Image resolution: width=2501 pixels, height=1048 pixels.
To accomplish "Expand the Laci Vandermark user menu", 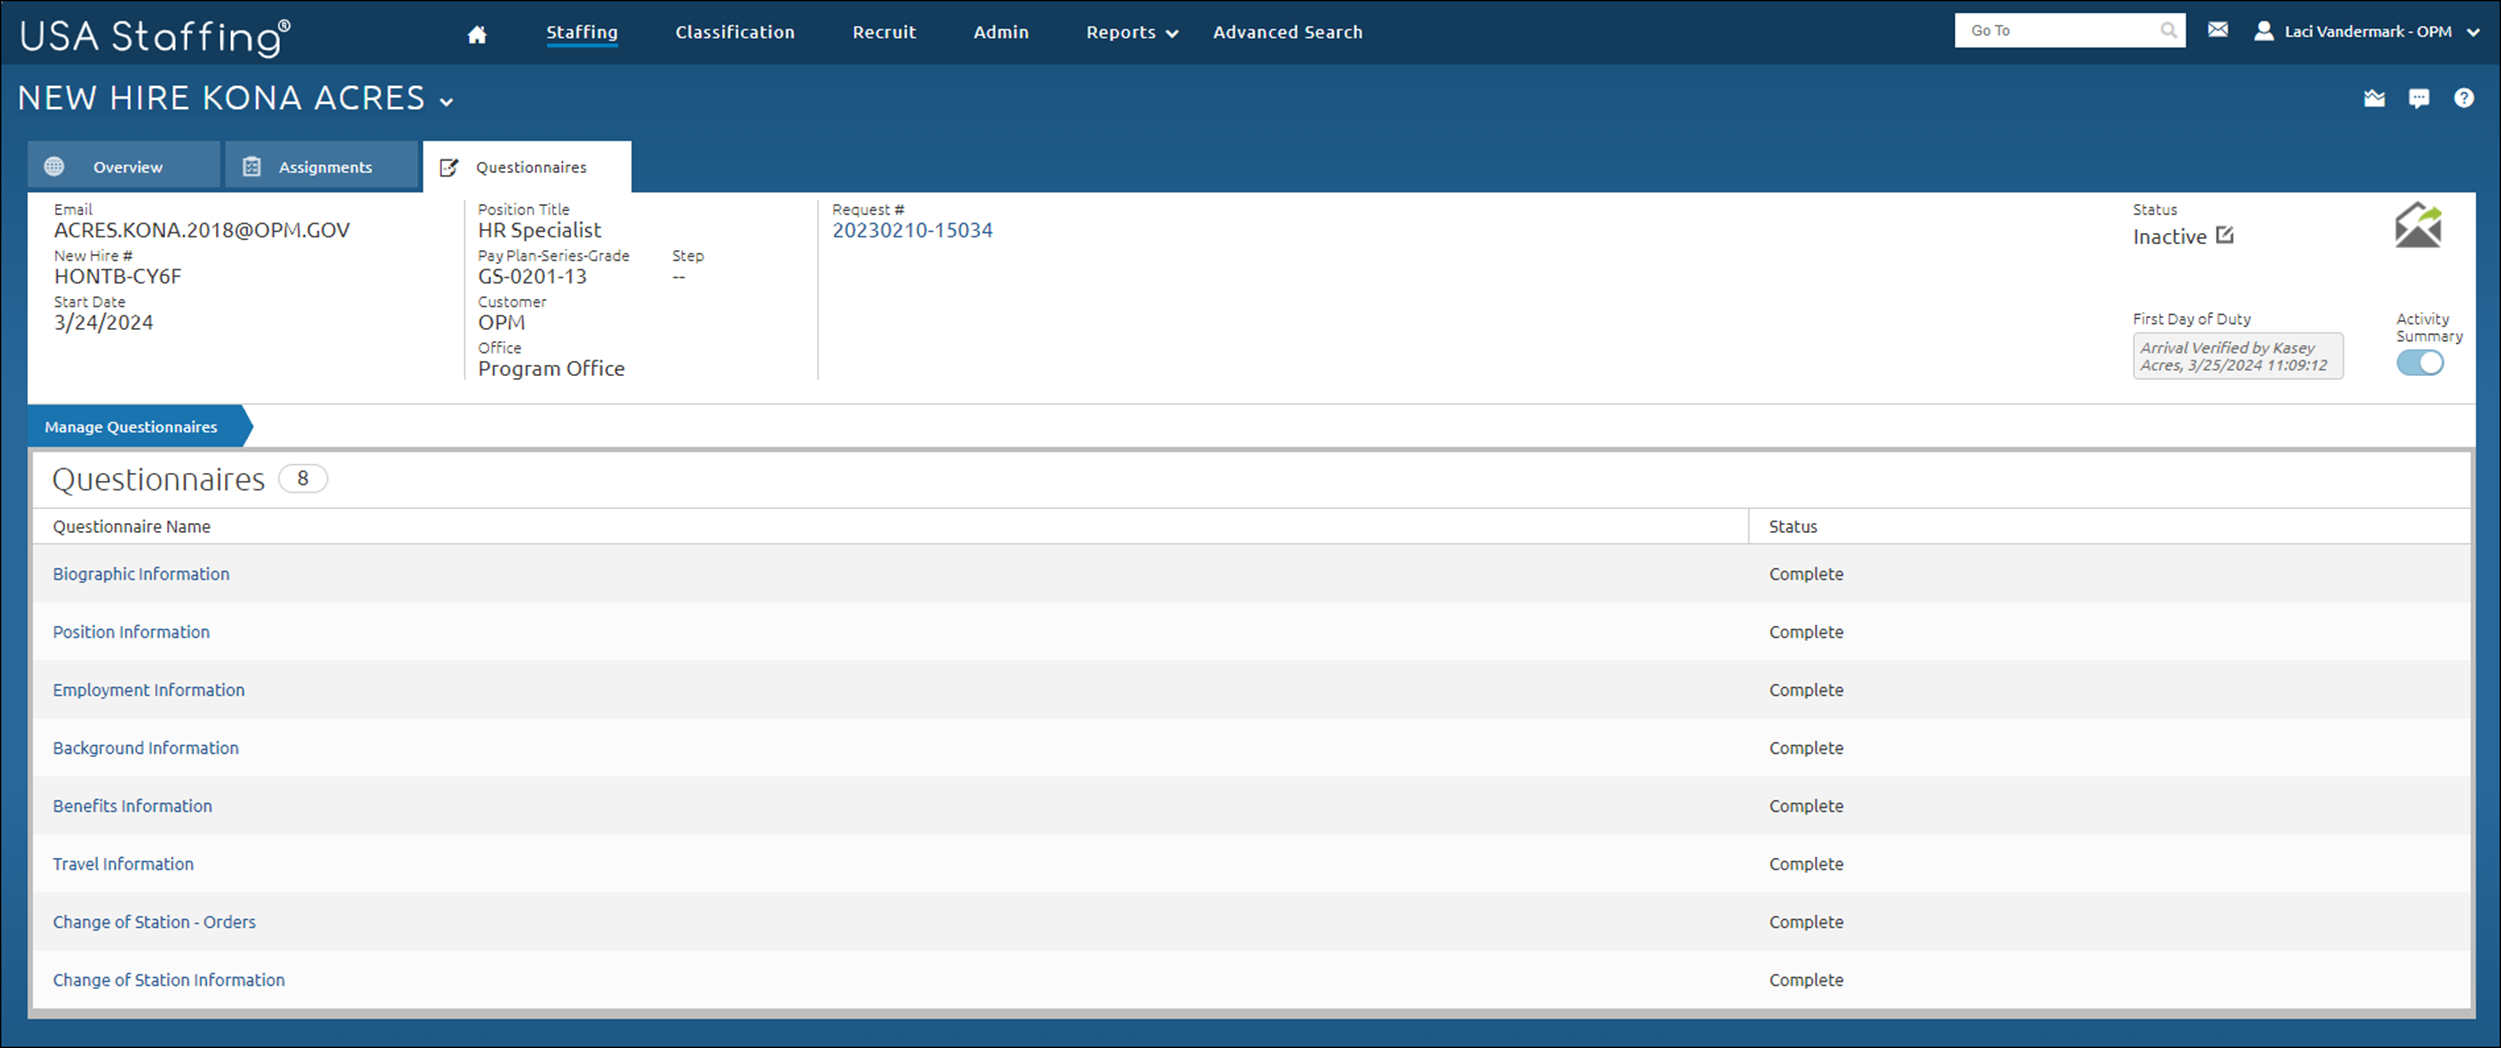I will pyautogui.click(x=2473, y=32).
